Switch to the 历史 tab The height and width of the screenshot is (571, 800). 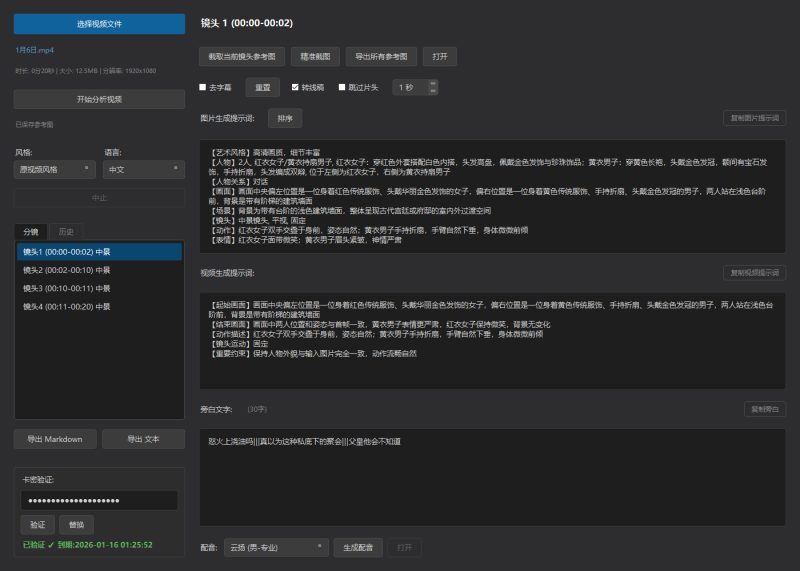66,232
